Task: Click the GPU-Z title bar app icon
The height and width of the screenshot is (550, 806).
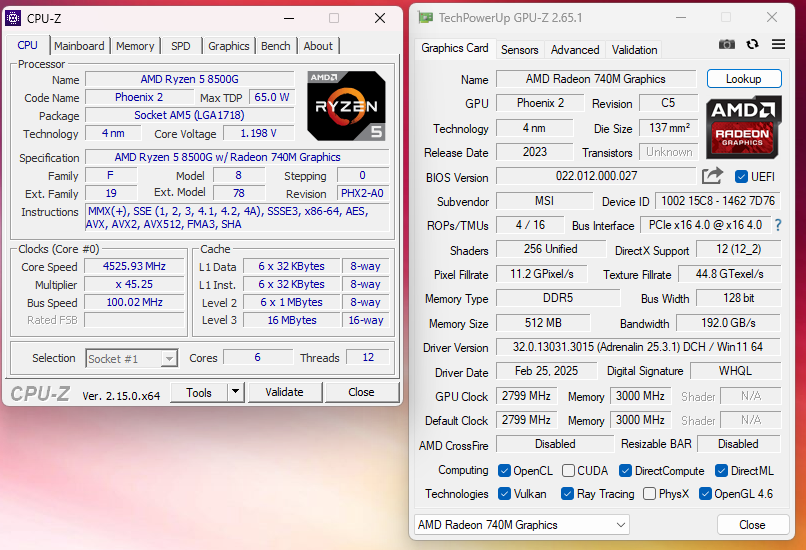Action: (425, 17)
